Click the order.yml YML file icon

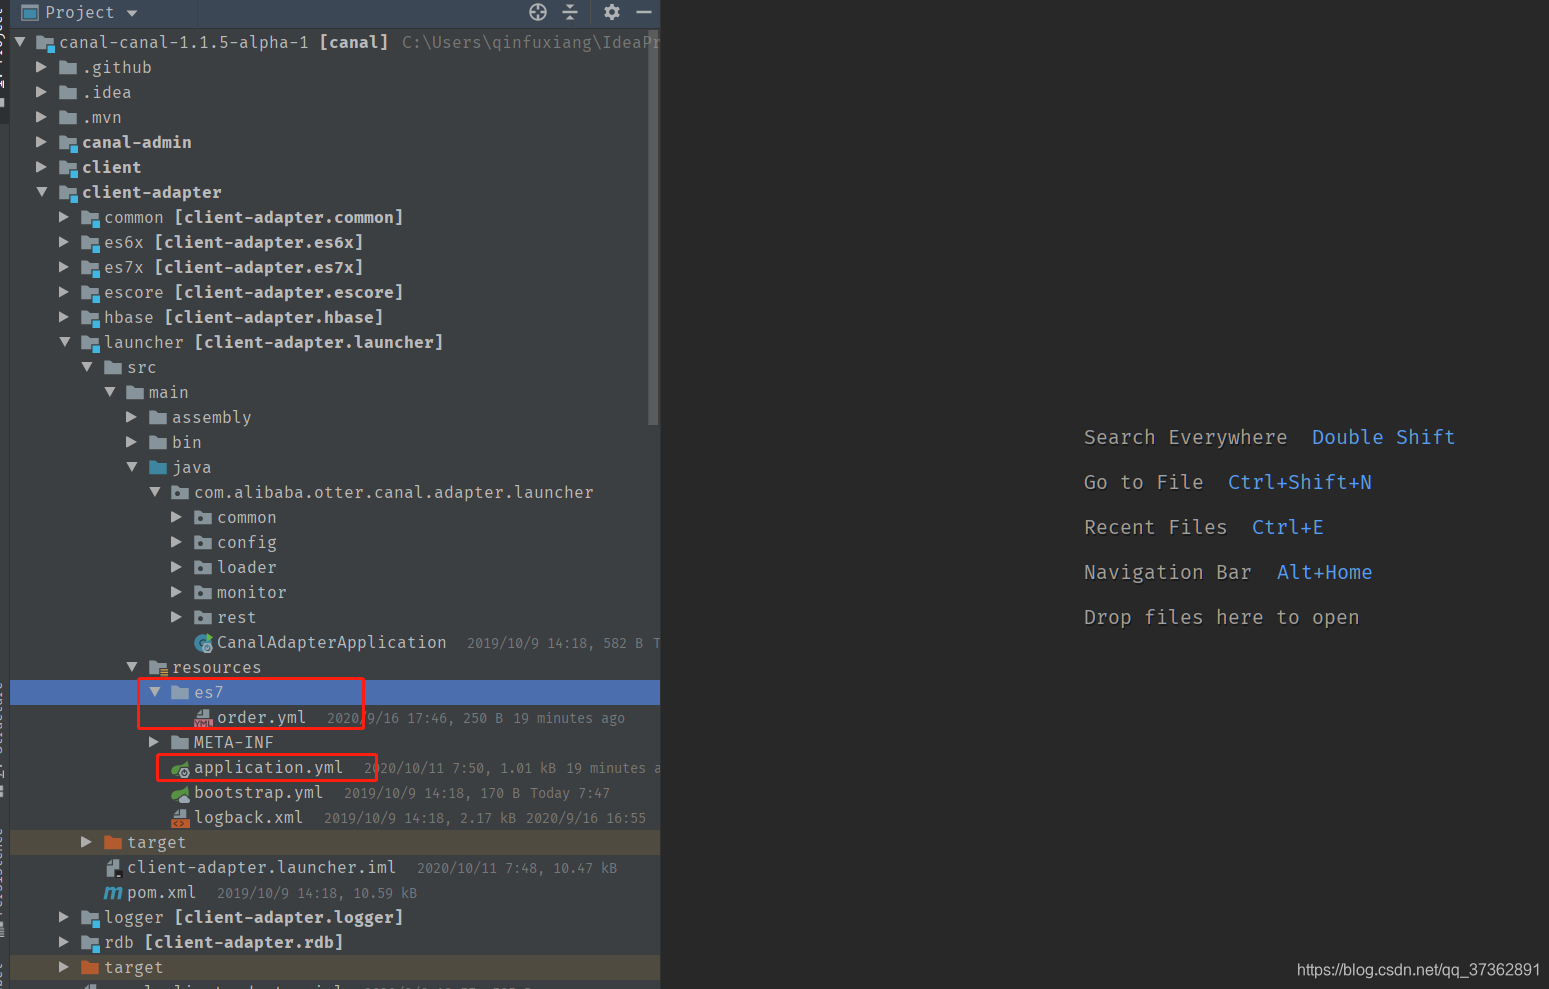point(203,718)
